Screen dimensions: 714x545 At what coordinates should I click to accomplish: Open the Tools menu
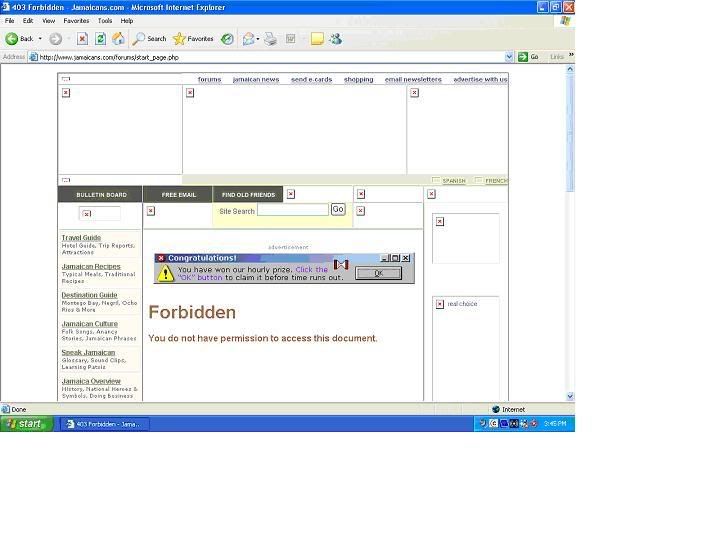[105, 21]
